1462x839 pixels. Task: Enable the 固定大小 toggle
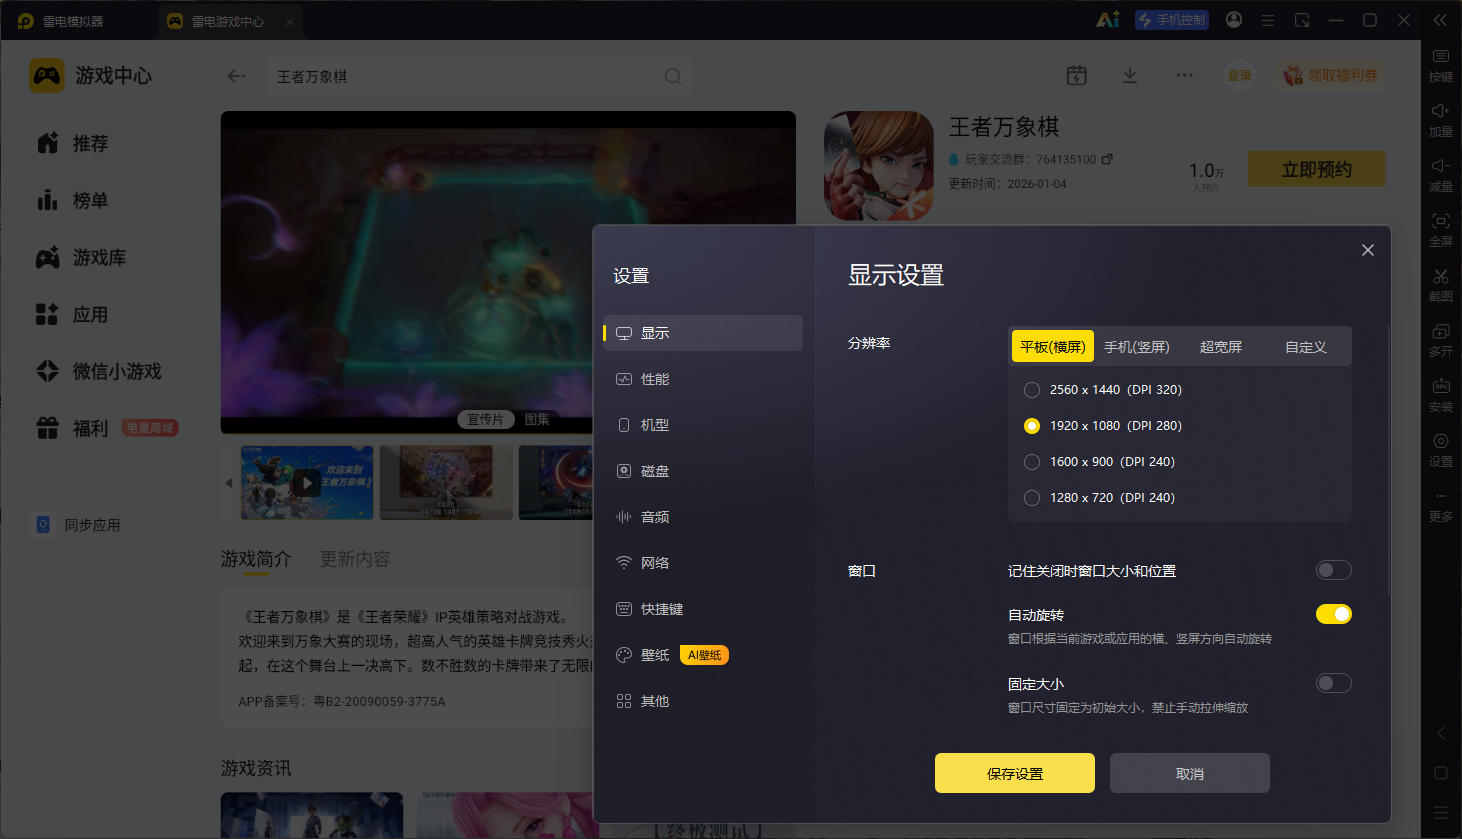point(1334,683)
